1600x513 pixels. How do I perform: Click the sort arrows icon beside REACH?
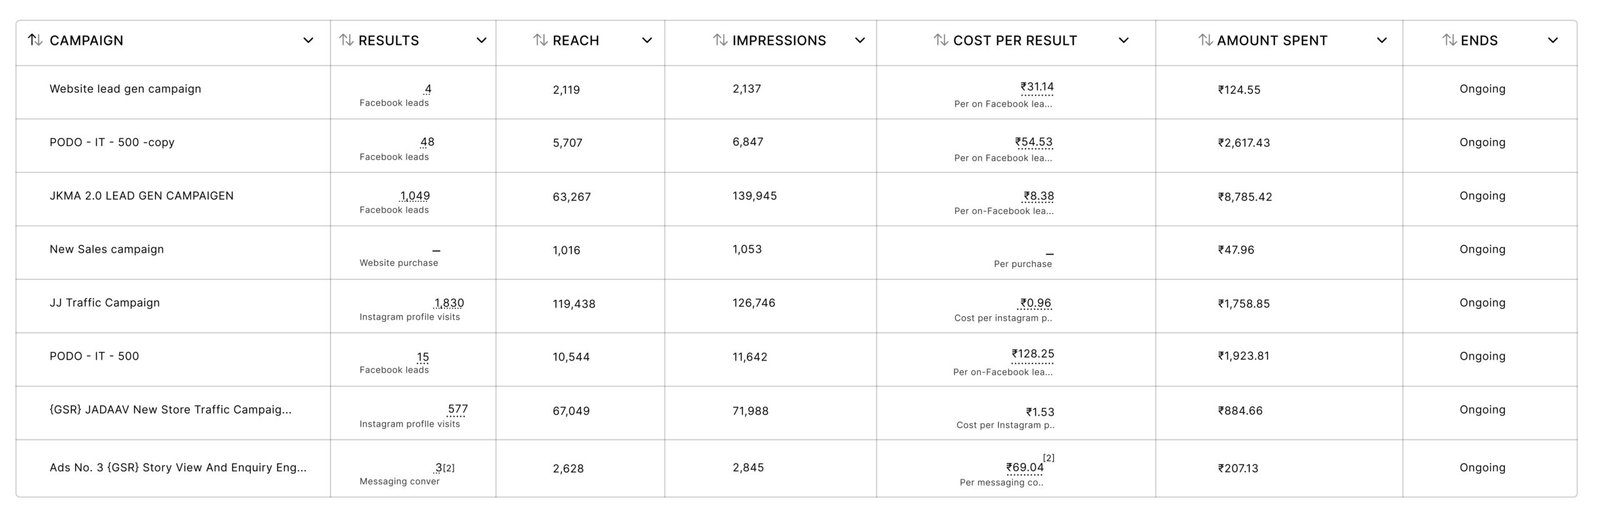pos(540,40)
